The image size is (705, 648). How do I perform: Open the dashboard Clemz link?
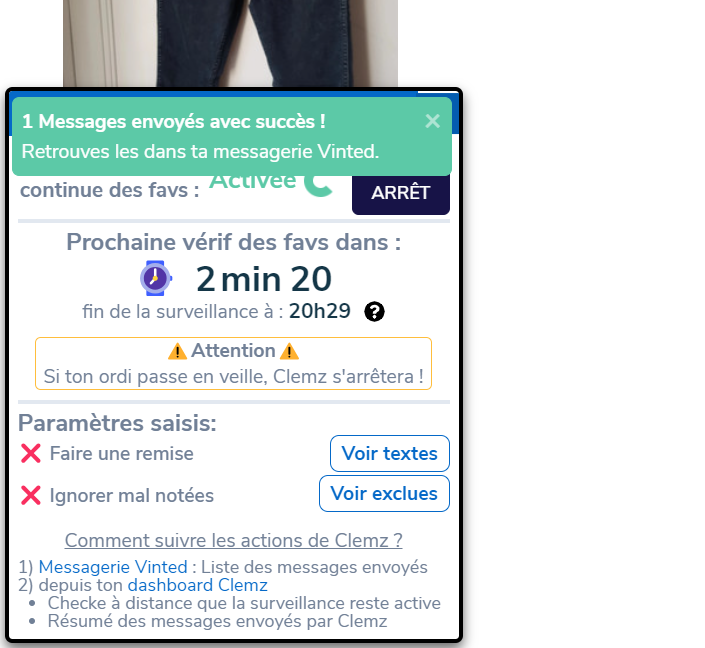click(197, 585)
